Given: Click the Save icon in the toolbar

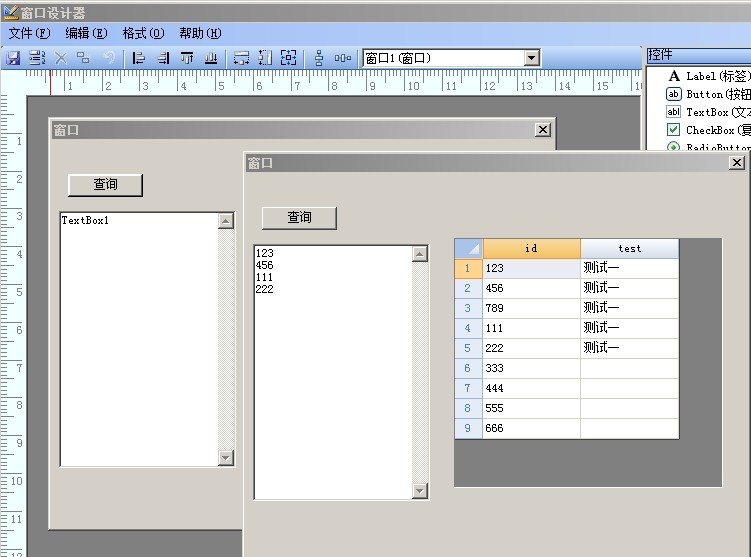Looking at the screenshot, I should click(13, 58).
